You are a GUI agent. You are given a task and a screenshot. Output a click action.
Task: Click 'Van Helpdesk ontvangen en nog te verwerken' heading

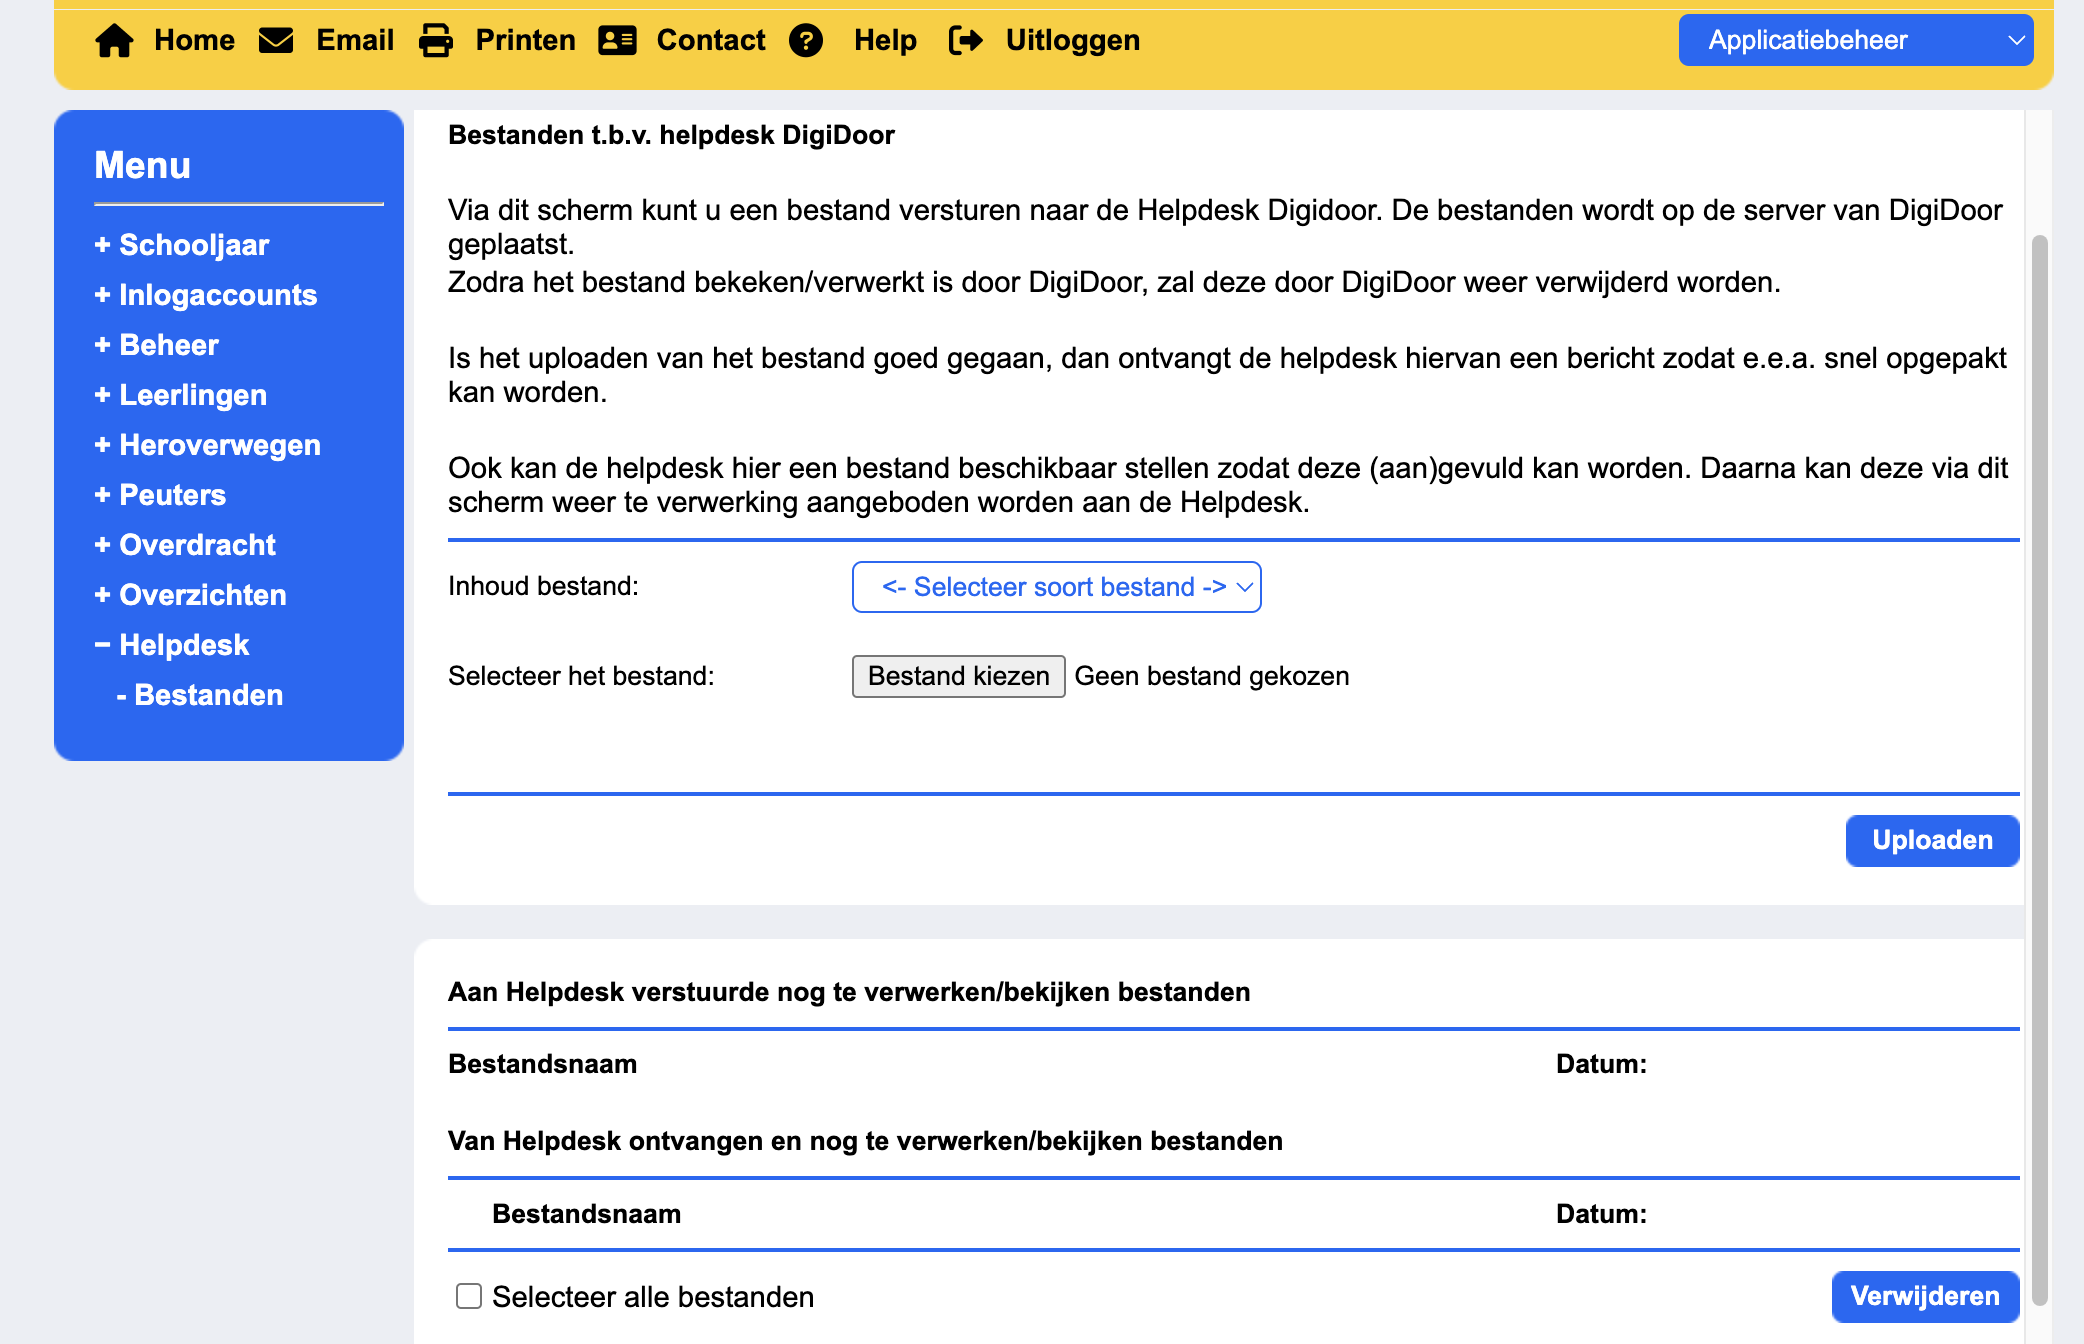tap(865, 1141)
